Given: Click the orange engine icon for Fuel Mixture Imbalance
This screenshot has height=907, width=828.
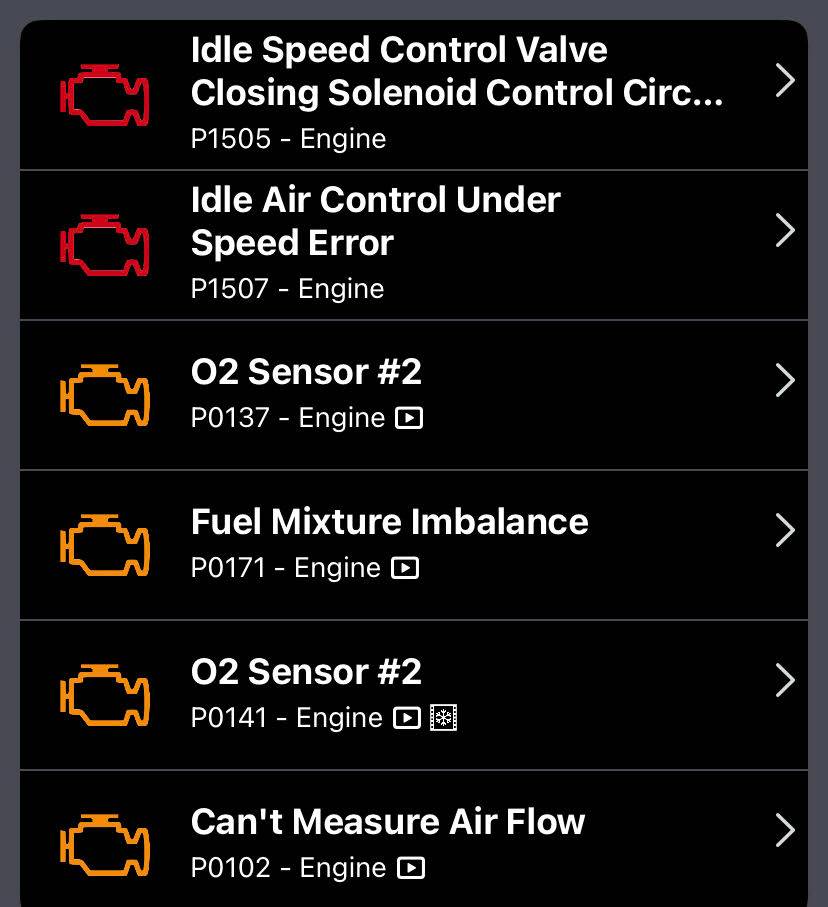Looking at the screenshot, I should pos(105,543).
